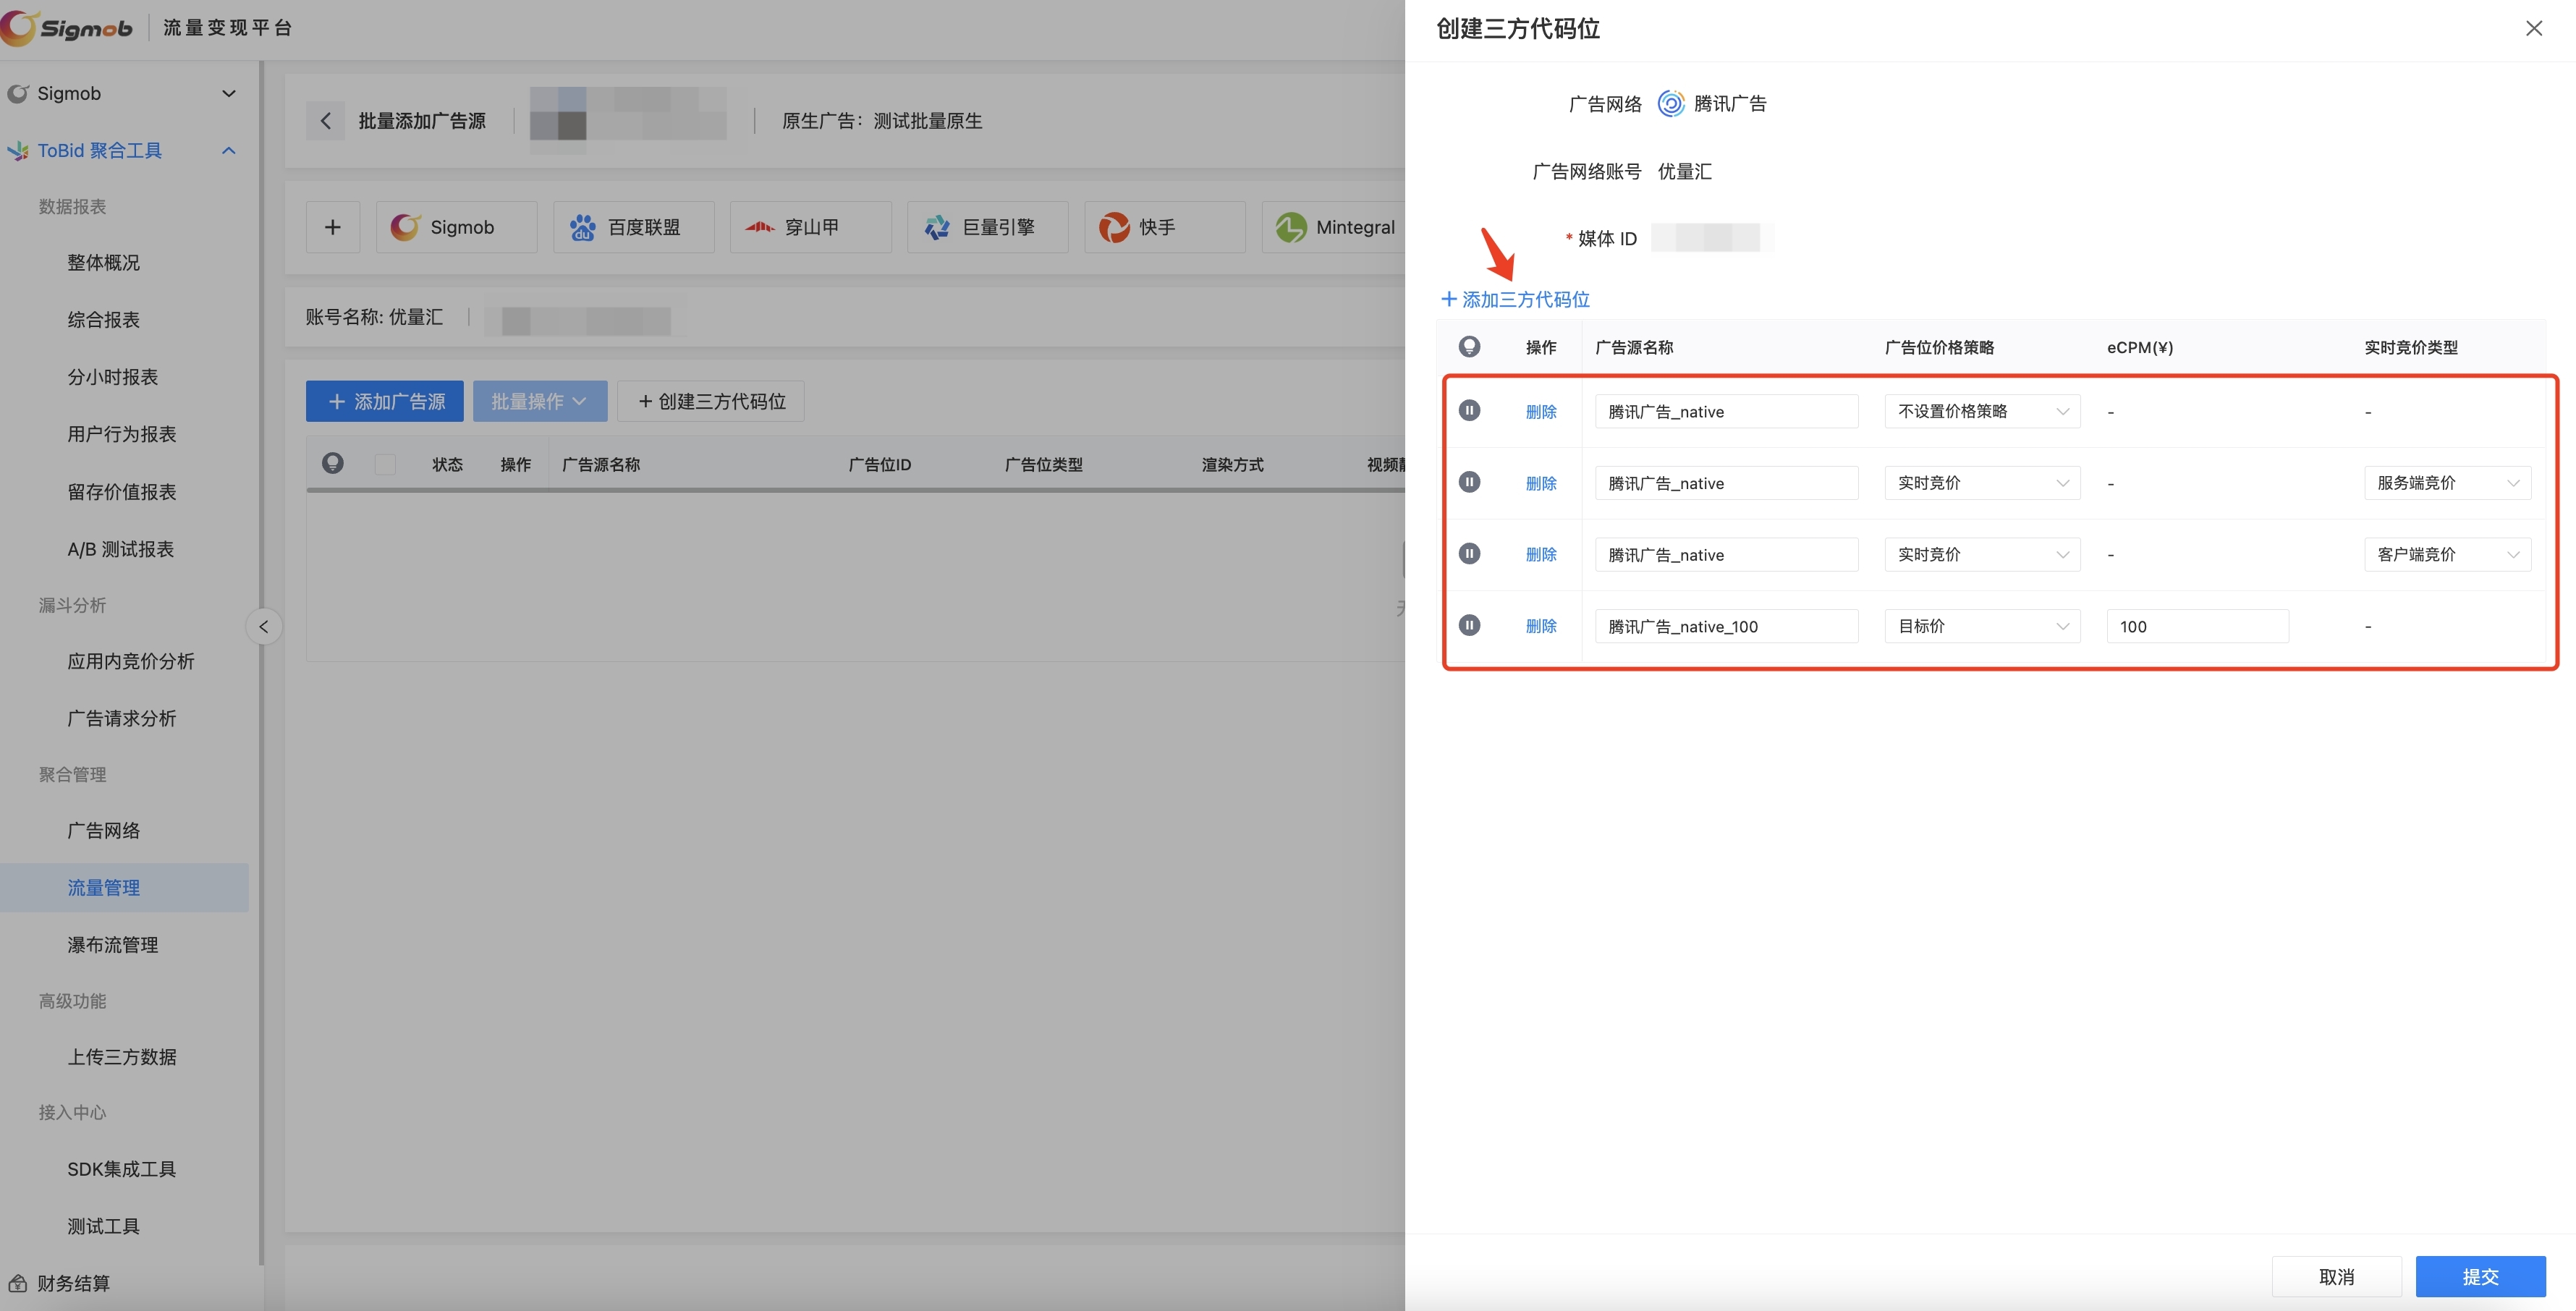The height and width of the screenshot is (1311, 2576).
Task: Open 留存价值报表 in sidebar
Action: [122, 492]
